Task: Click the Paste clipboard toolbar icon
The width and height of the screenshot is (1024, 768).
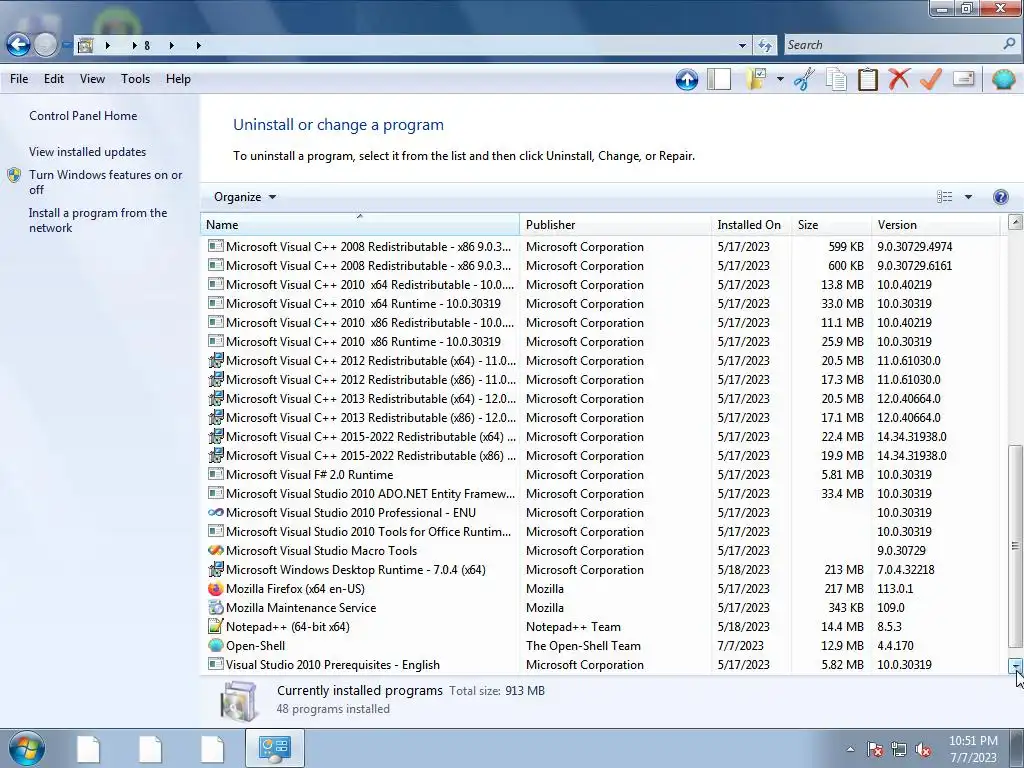Action: coord(867,80)
